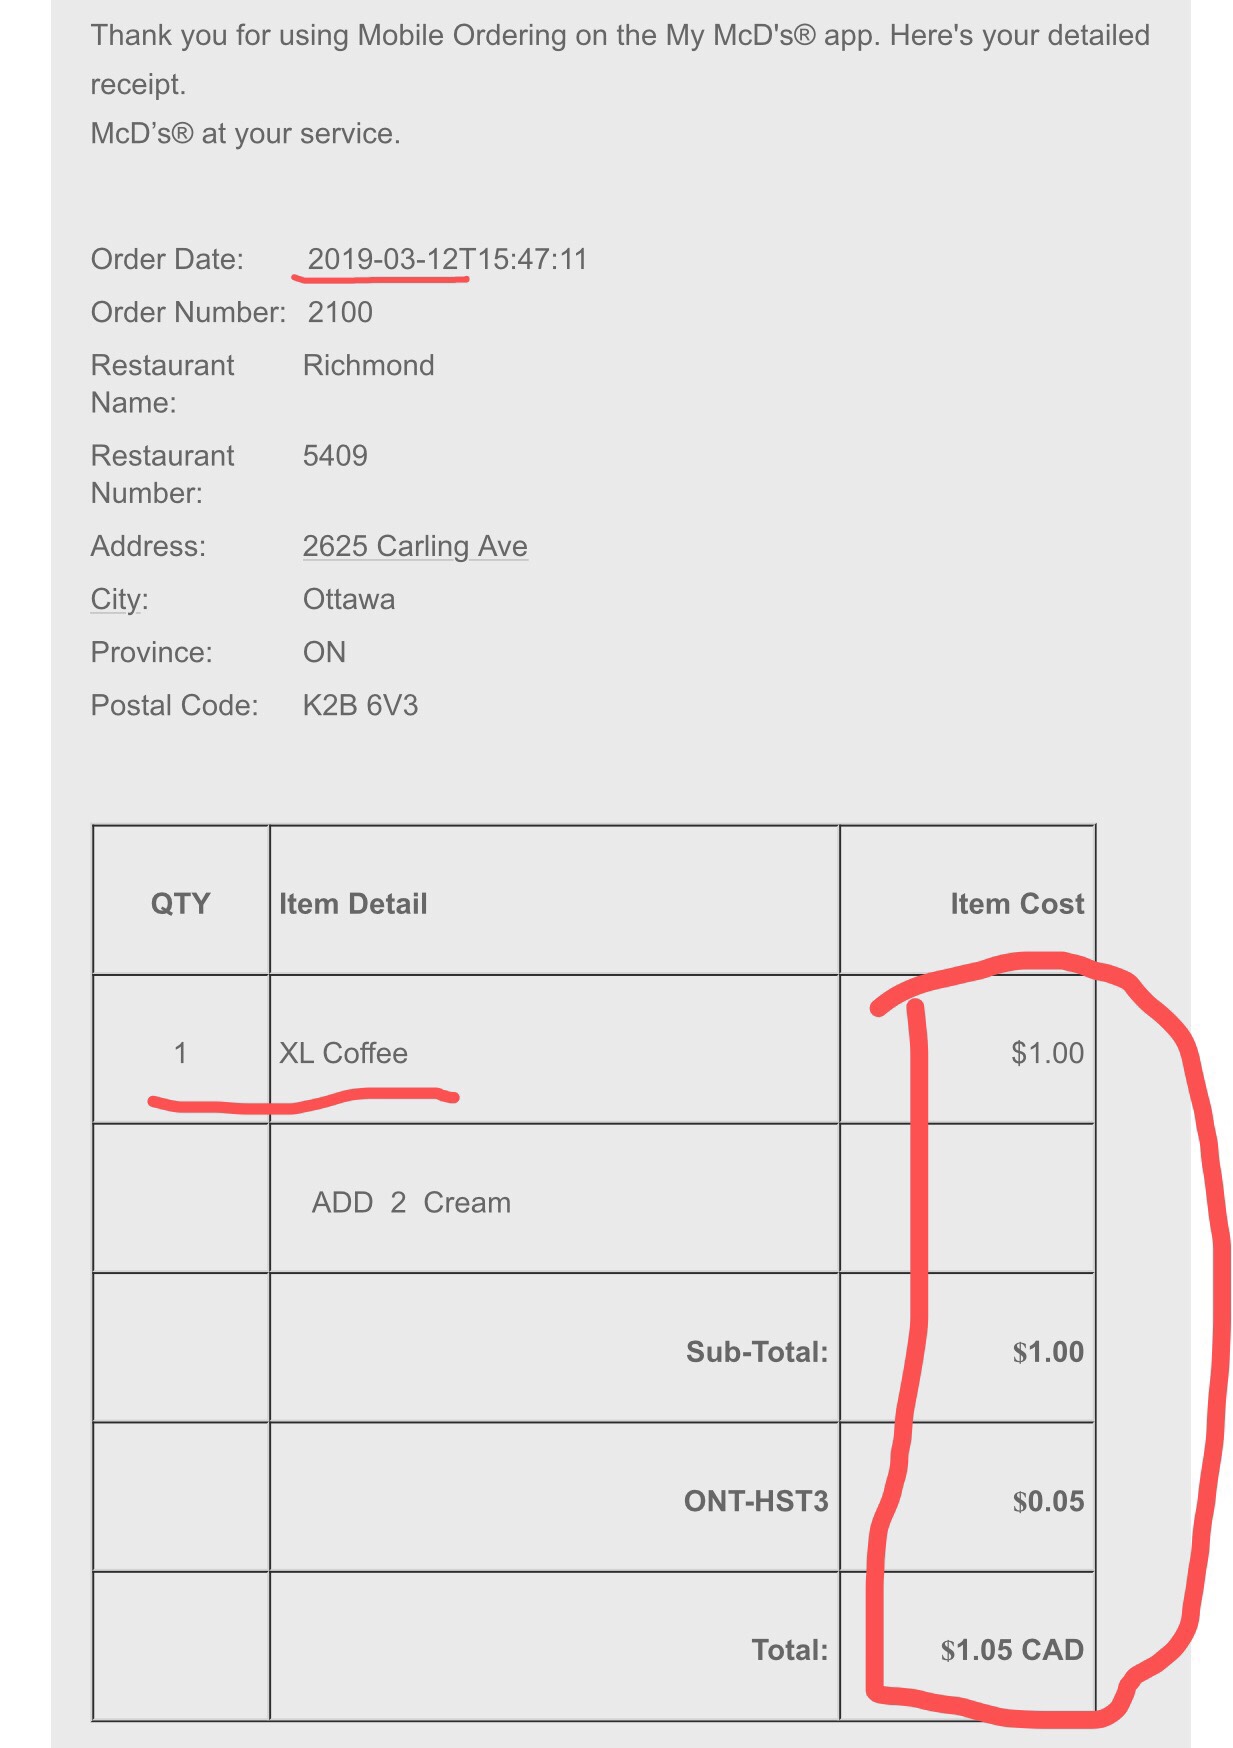
Task: Click the restaurant number 5409
Action: click(335, 455)
